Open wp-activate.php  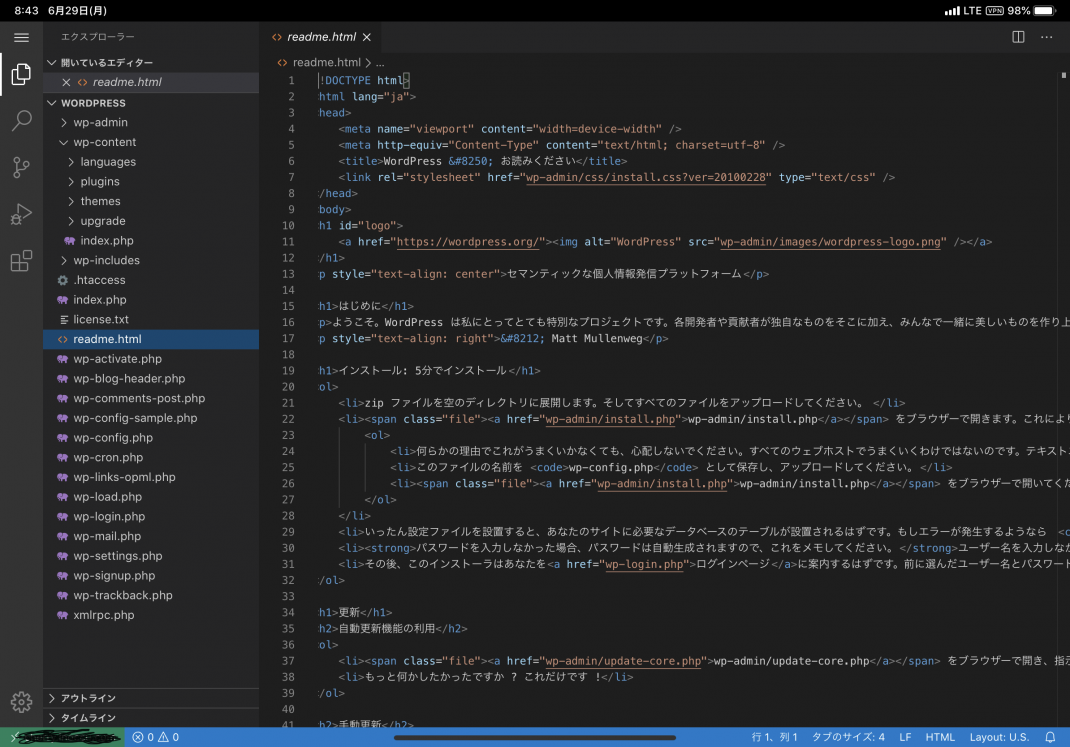tap(151, 359)
